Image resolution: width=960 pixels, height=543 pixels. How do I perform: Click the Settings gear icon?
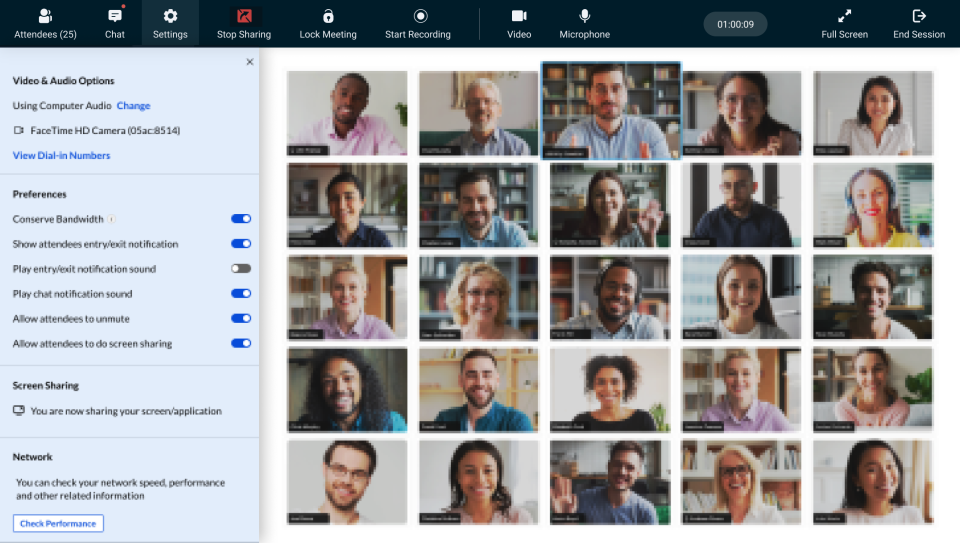click(170, 16)
